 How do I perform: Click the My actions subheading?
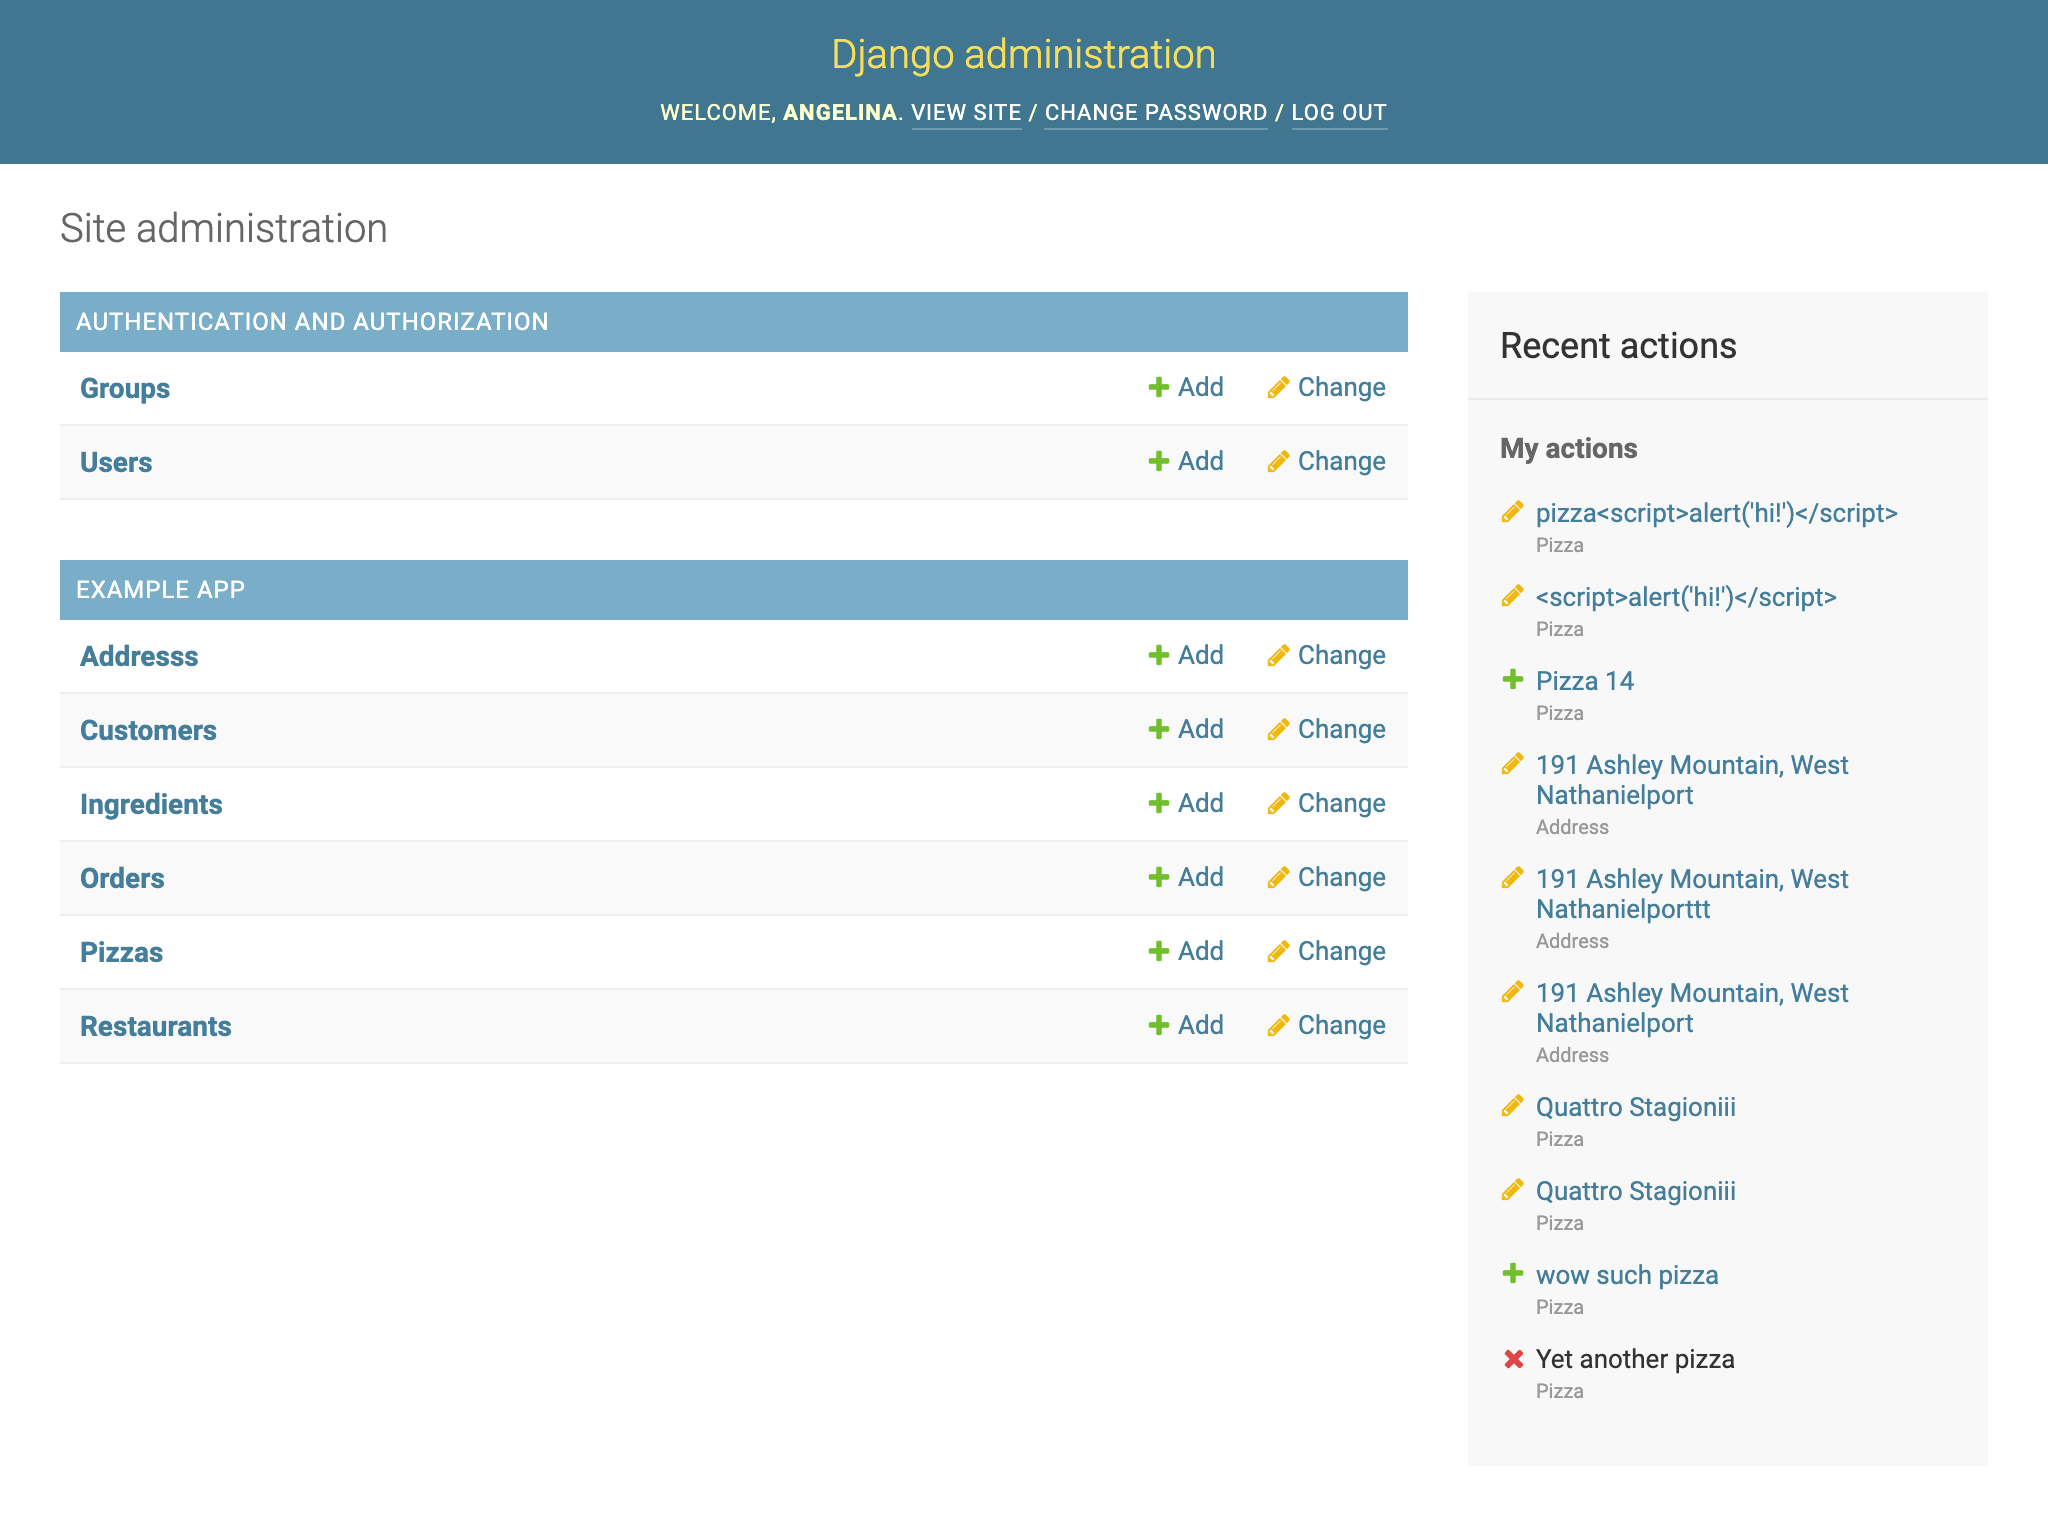coord(1568,448)
